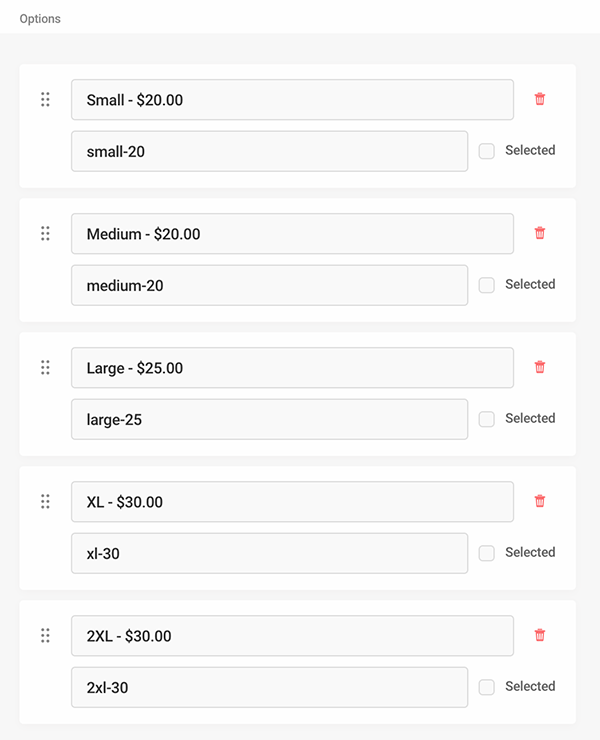The image size is (600, 740).
Task: Delete the 2XL - $30.00 option
Action: tap(540, 635)
